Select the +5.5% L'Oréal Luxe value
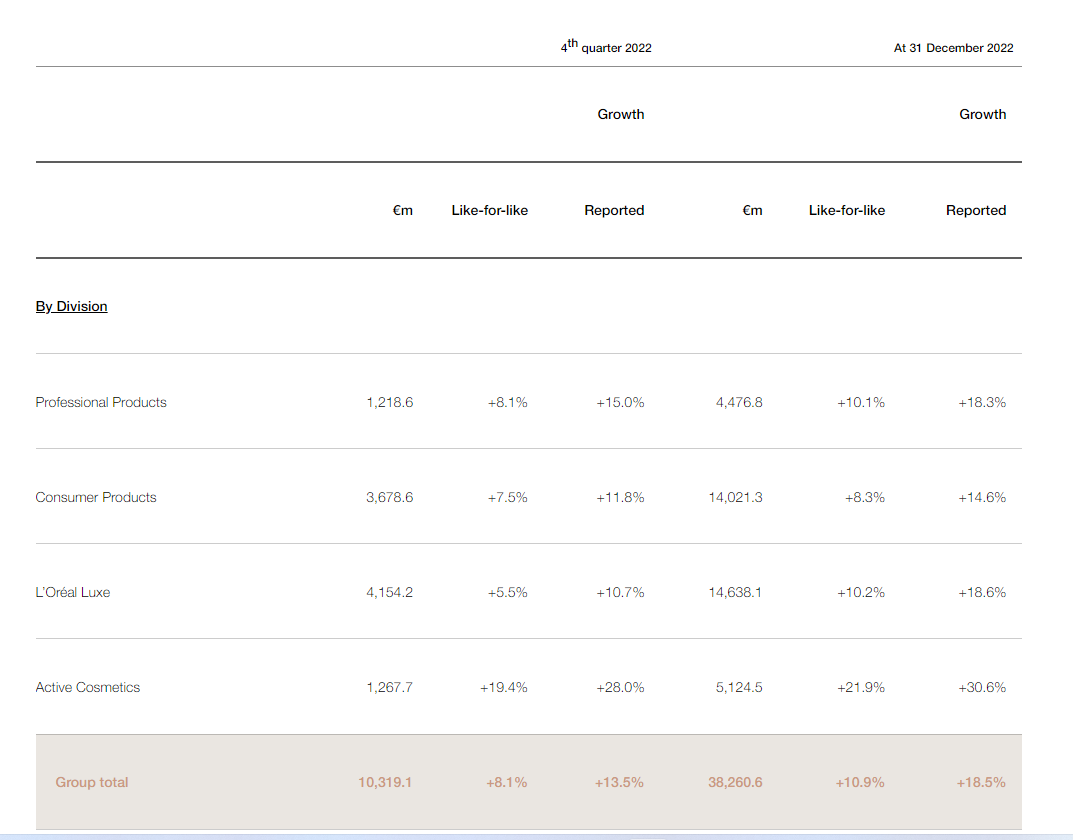This screenshot has width=1073, height=840. (508, 592)
